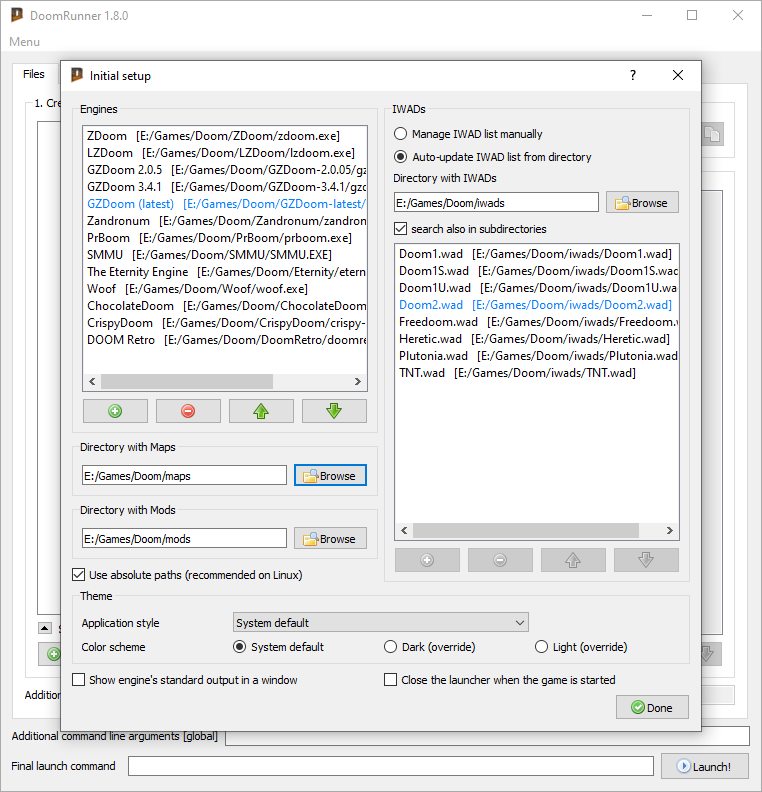Select ZDoom engine row
This screenshot has width=762, height=792.
pos(225,136)
